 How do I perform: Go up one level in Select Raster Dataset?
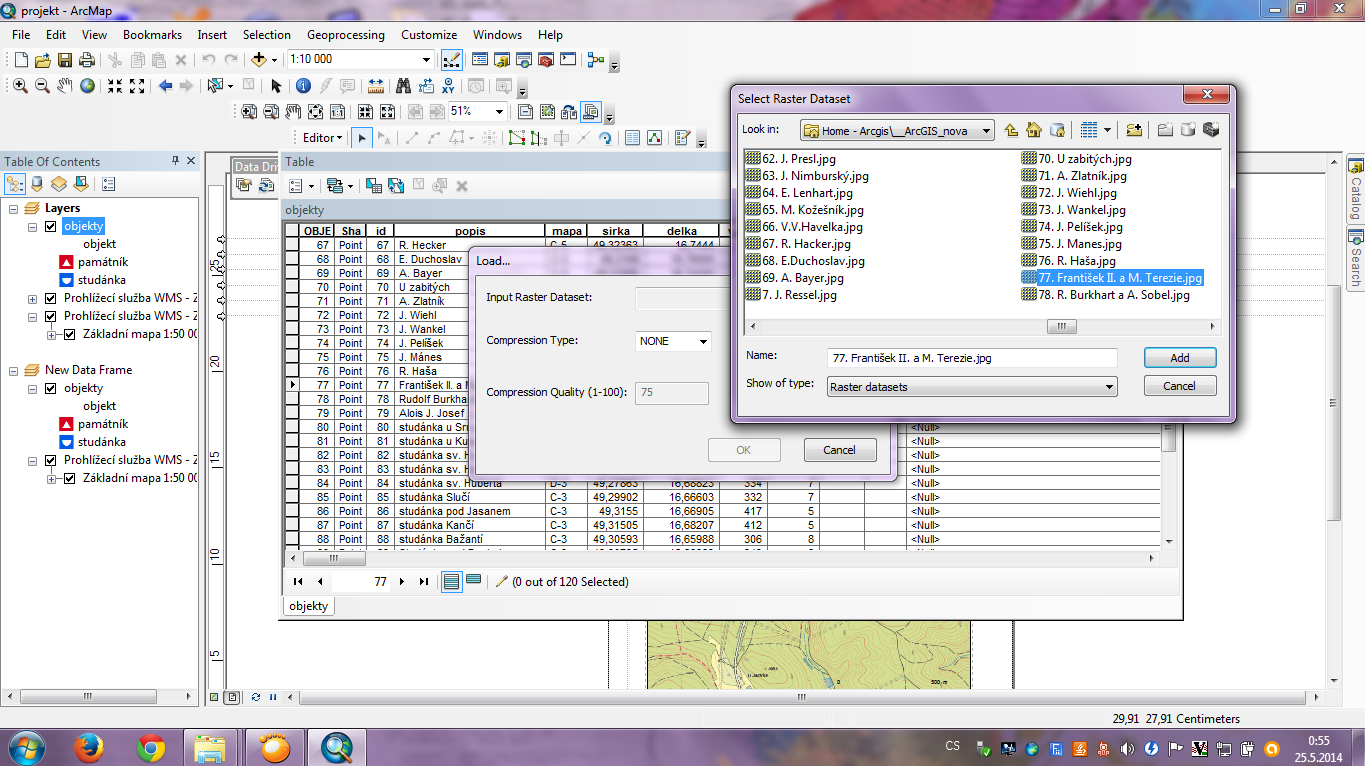pos(1011,130)
